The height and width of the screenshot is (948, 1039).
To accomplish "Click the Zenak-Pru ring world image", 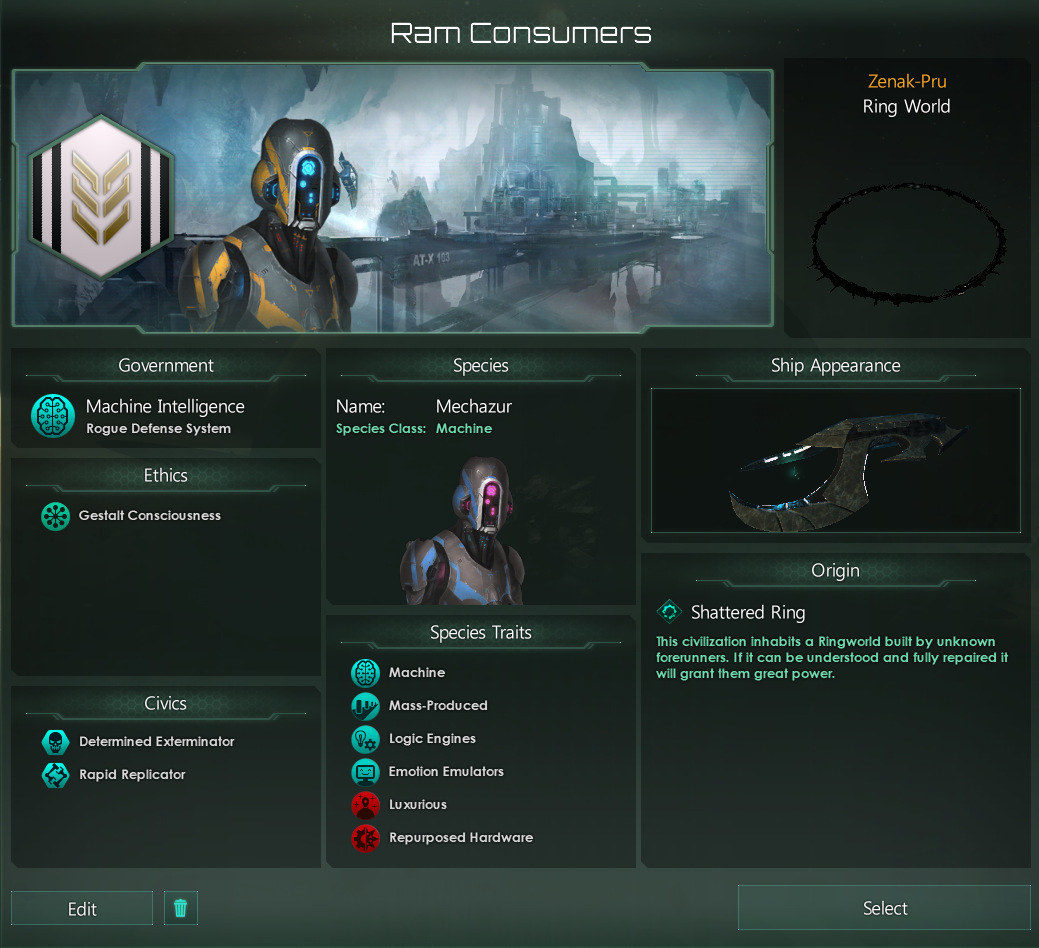I will click(907, 243).
